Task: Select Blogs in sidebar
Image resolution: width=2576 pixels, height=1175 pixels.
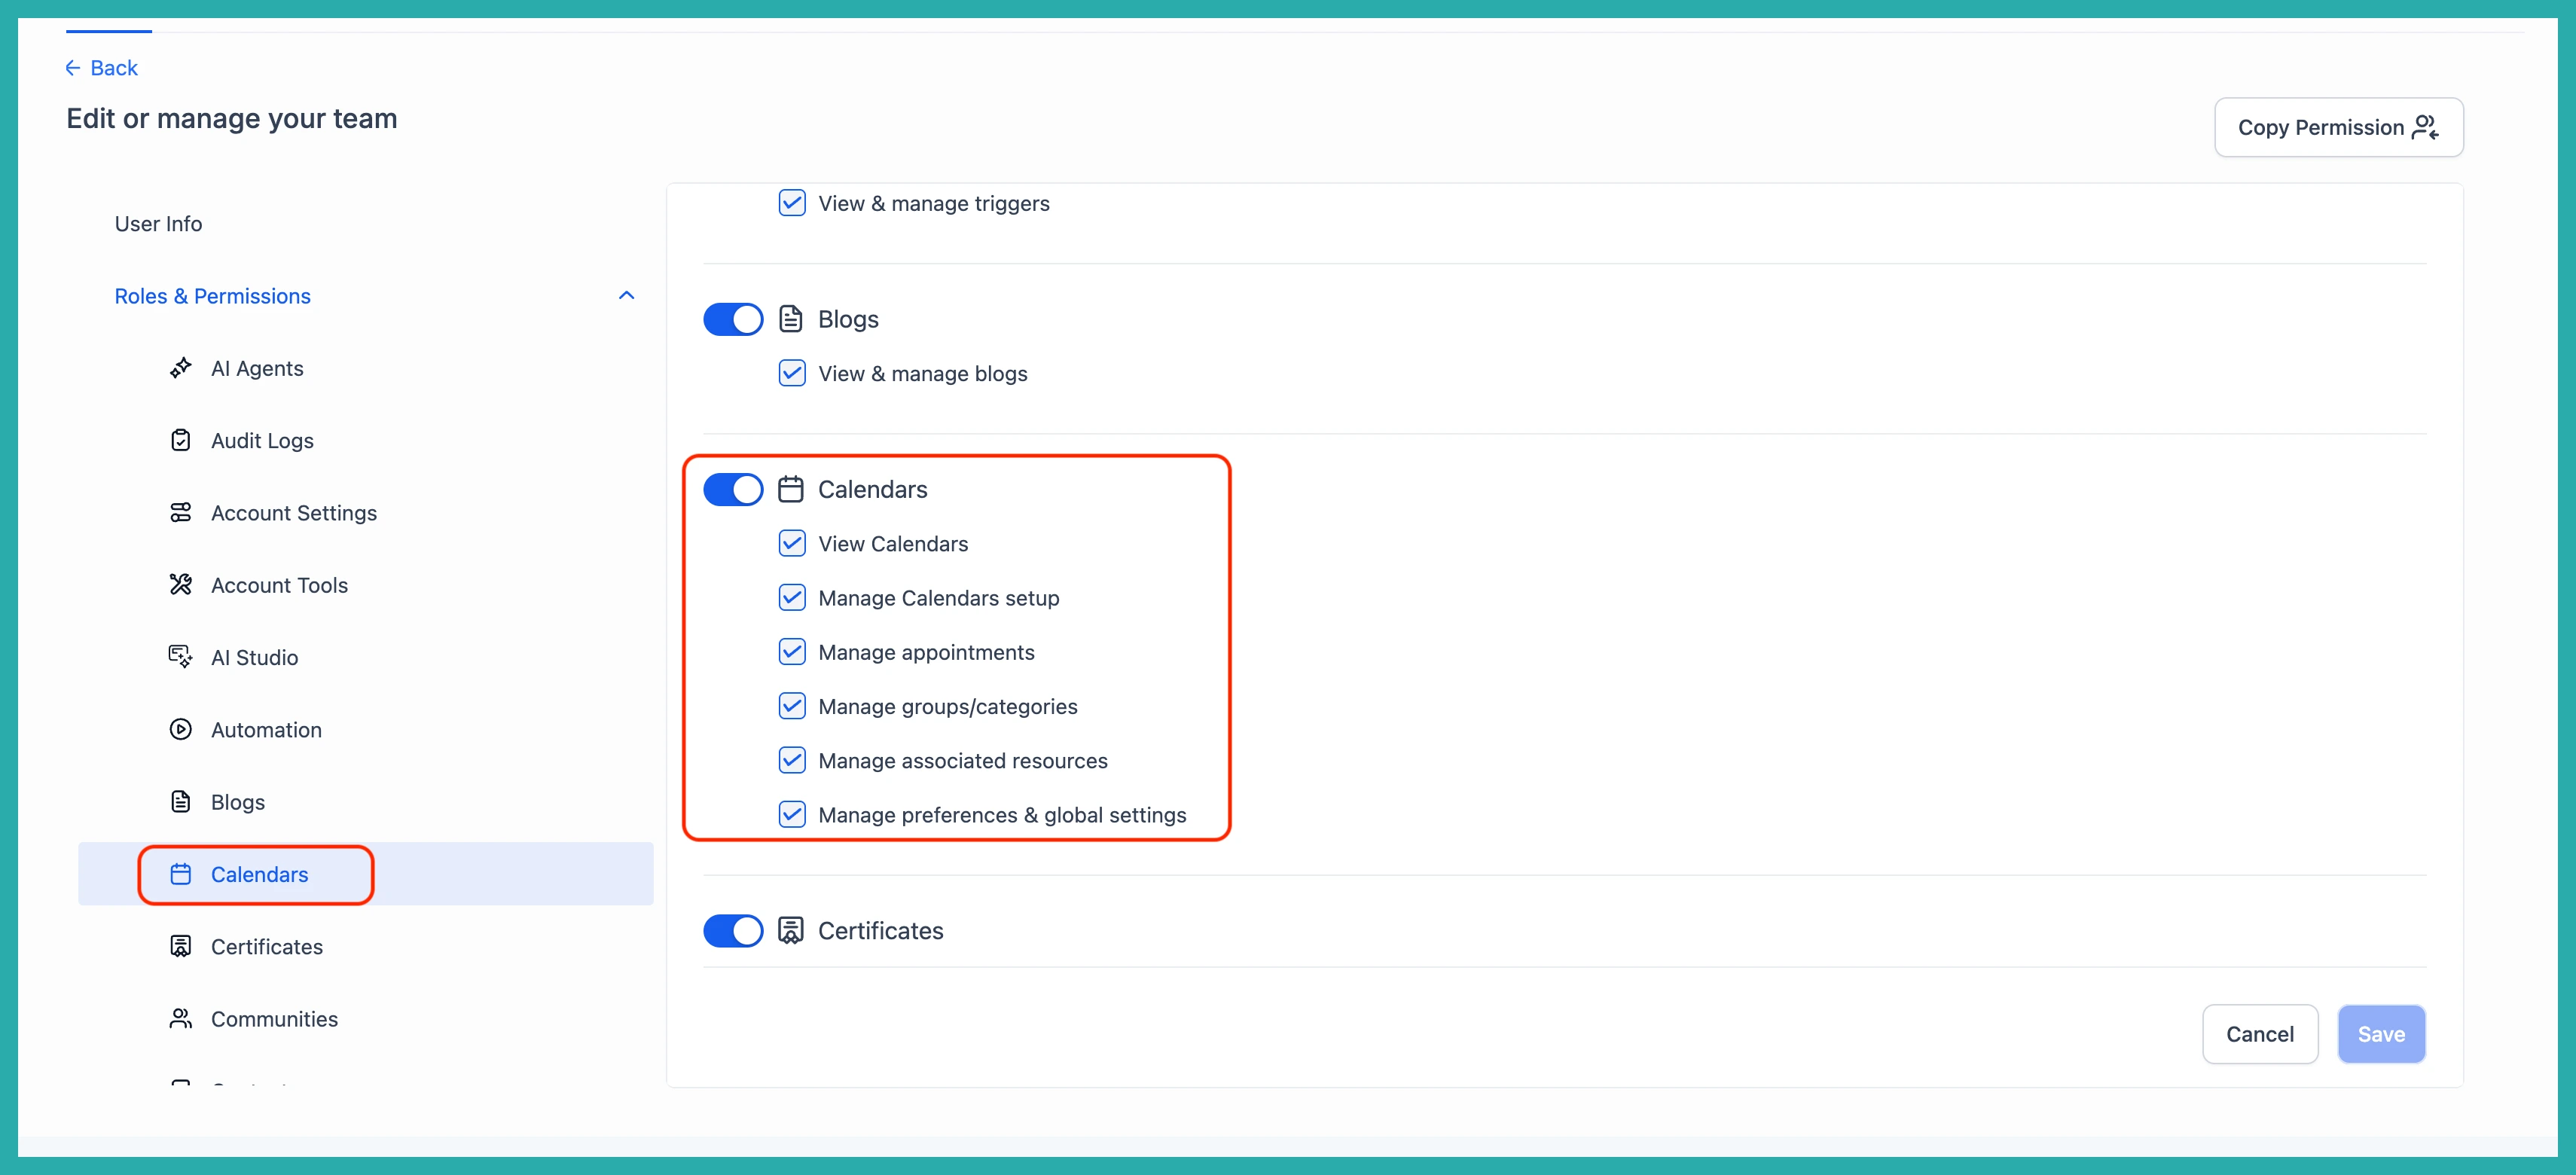Action: click(x=238, y=802)
